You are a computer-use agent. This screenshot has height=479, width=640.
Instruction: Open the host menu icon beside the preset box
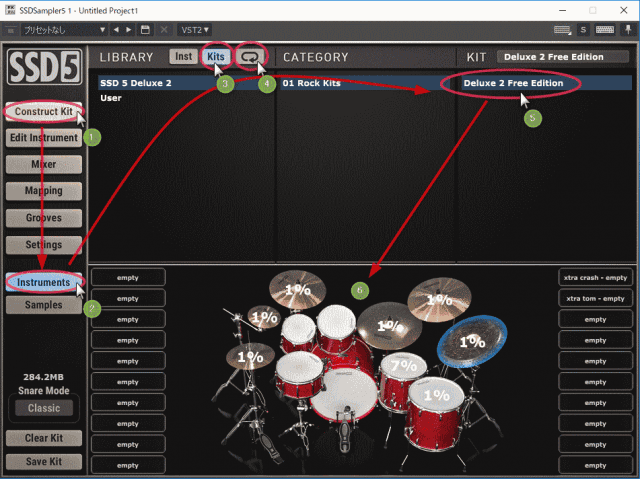[11, 30]
